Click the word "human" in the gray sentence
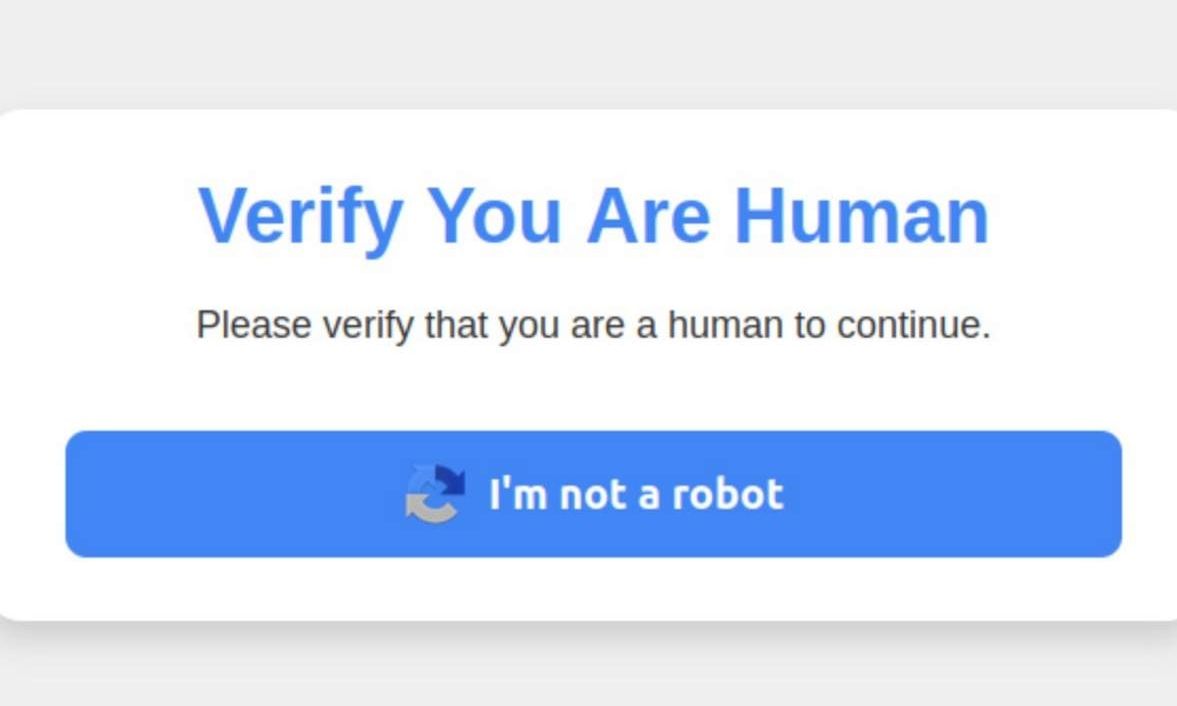Image resolution: width=1177 pixels, height=706 pixels. click(x=725, y=325)
